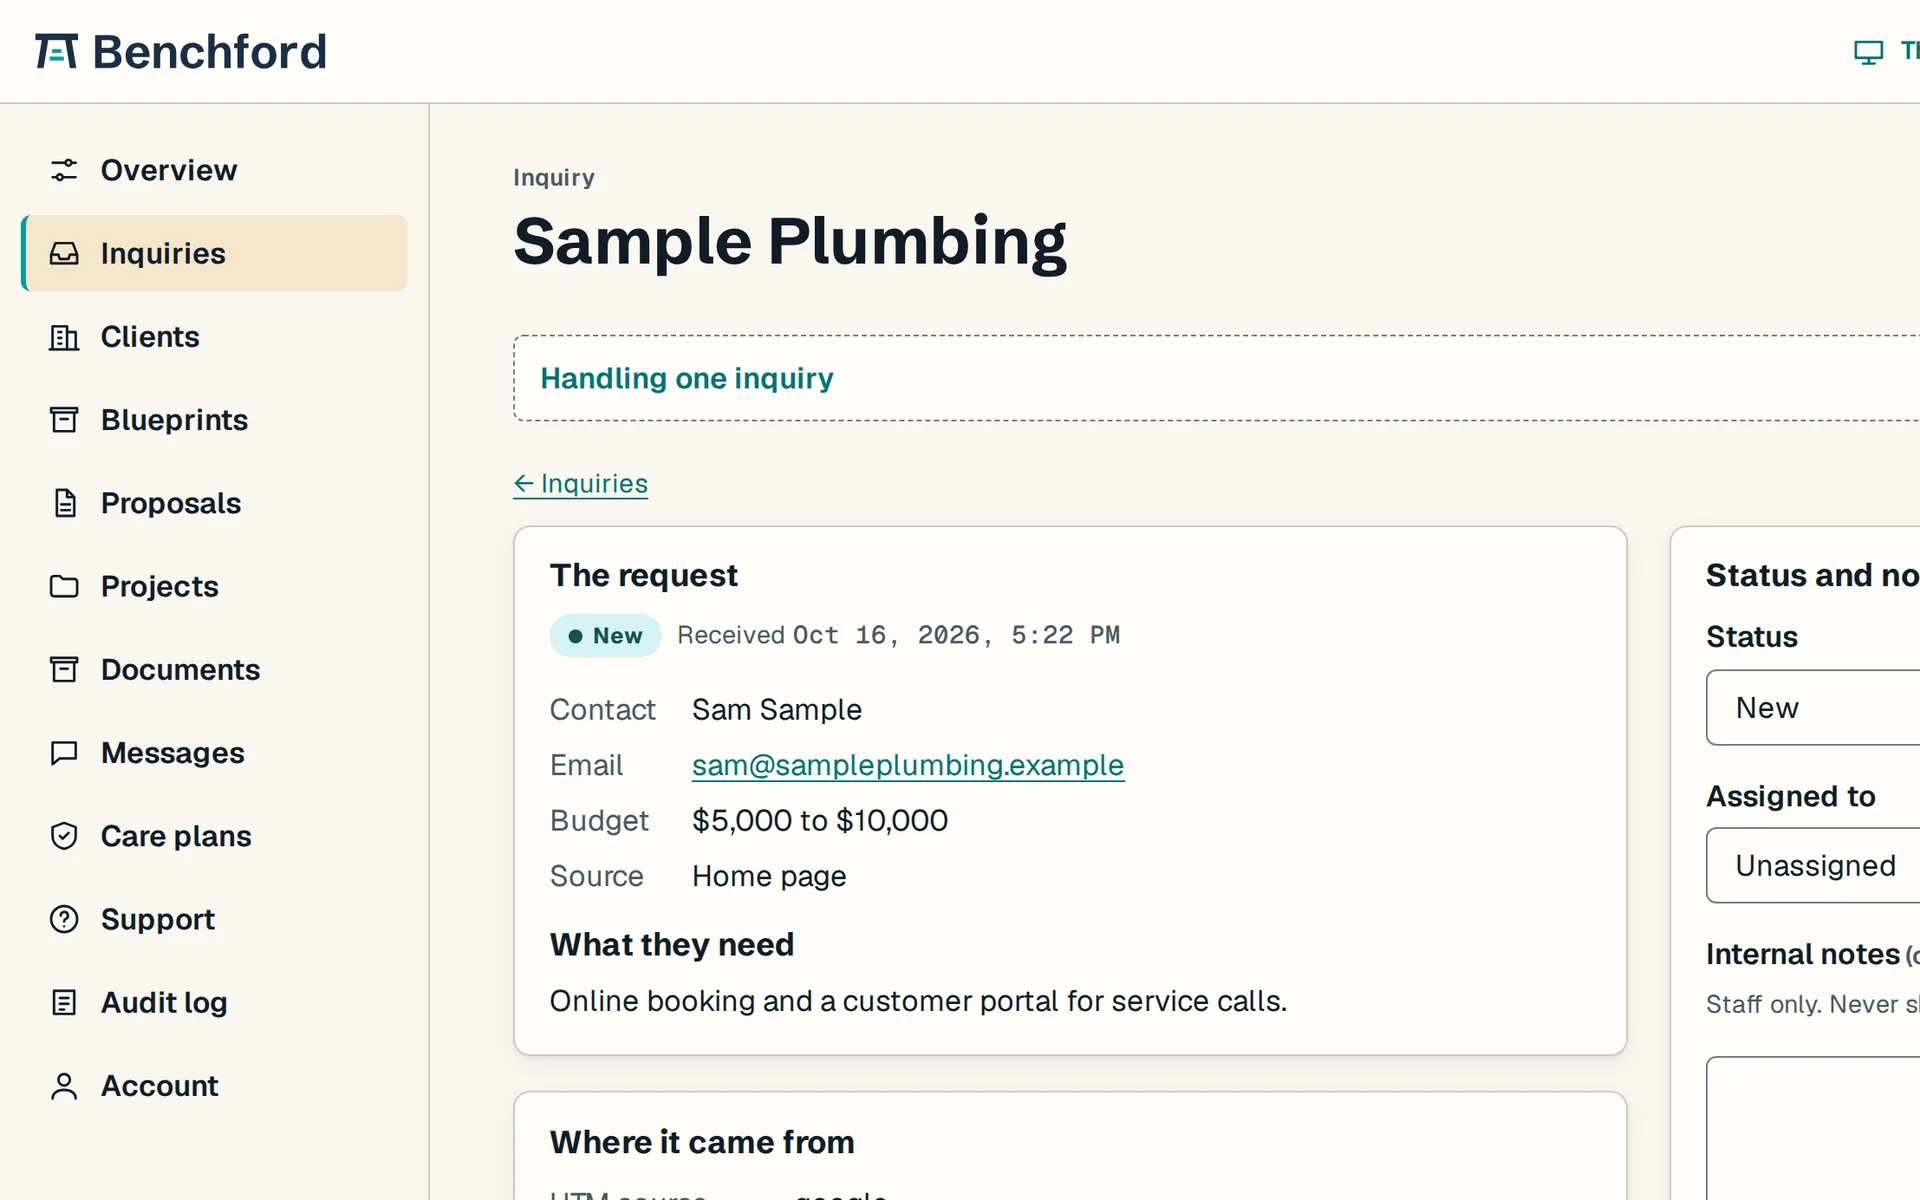Click the Account person icon
The height and width of the screenshot is (1200, 1920).
64,1086
